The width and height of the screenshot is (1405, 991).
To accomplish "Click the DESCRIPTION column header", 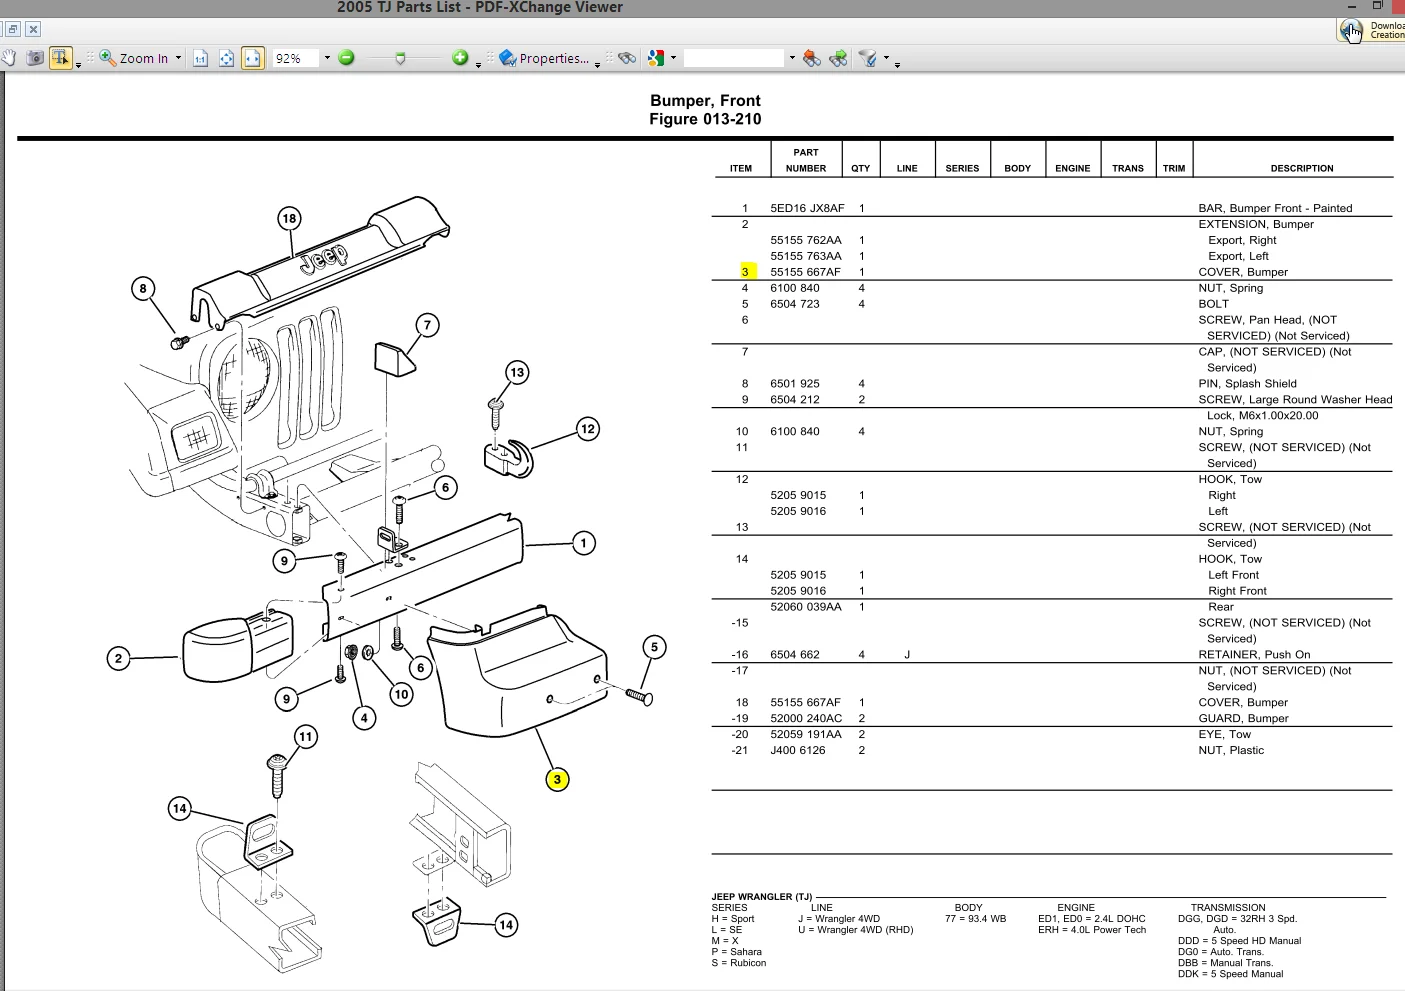I will (1302, 169).
